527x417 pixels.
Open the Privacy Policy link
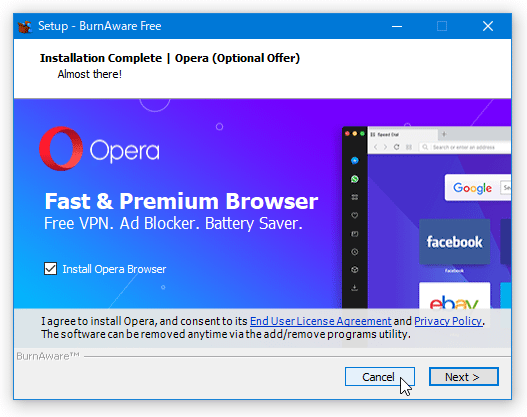pyautogui.click(x=448, y=321)
